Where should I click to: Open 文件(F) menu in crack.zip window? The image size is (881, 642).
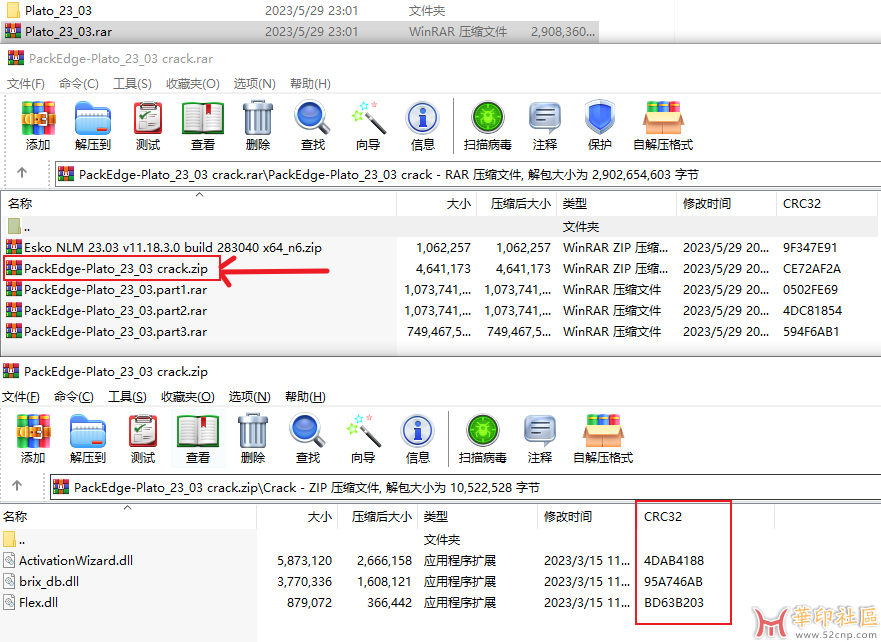coord(21,397)
